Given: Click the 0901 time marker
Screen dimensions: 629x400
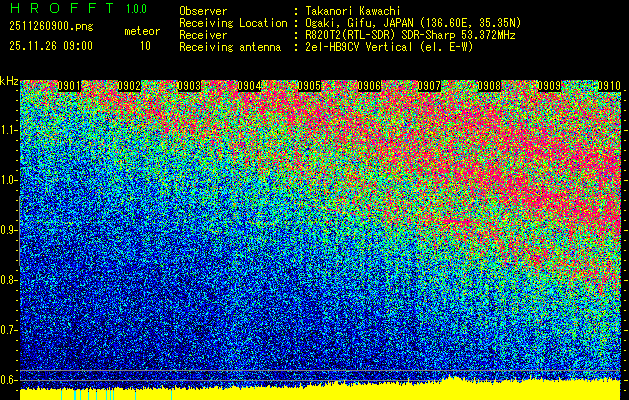Looking at the screenshot, I should click(x=70, y=86).
